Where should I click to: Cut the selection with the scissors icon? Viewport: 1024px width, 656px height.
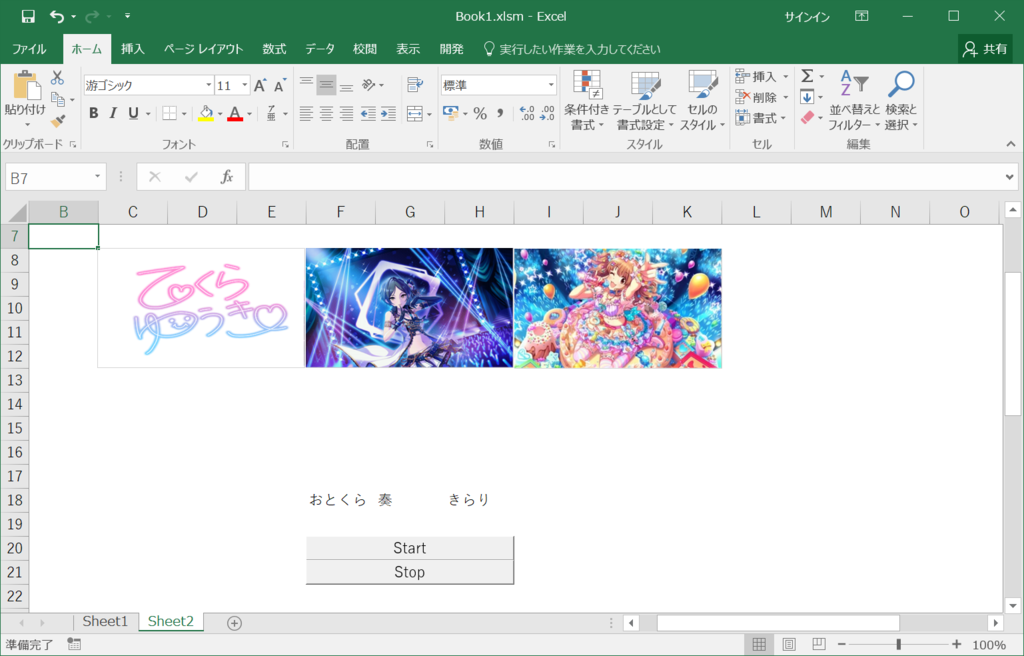tap(57, 78)
